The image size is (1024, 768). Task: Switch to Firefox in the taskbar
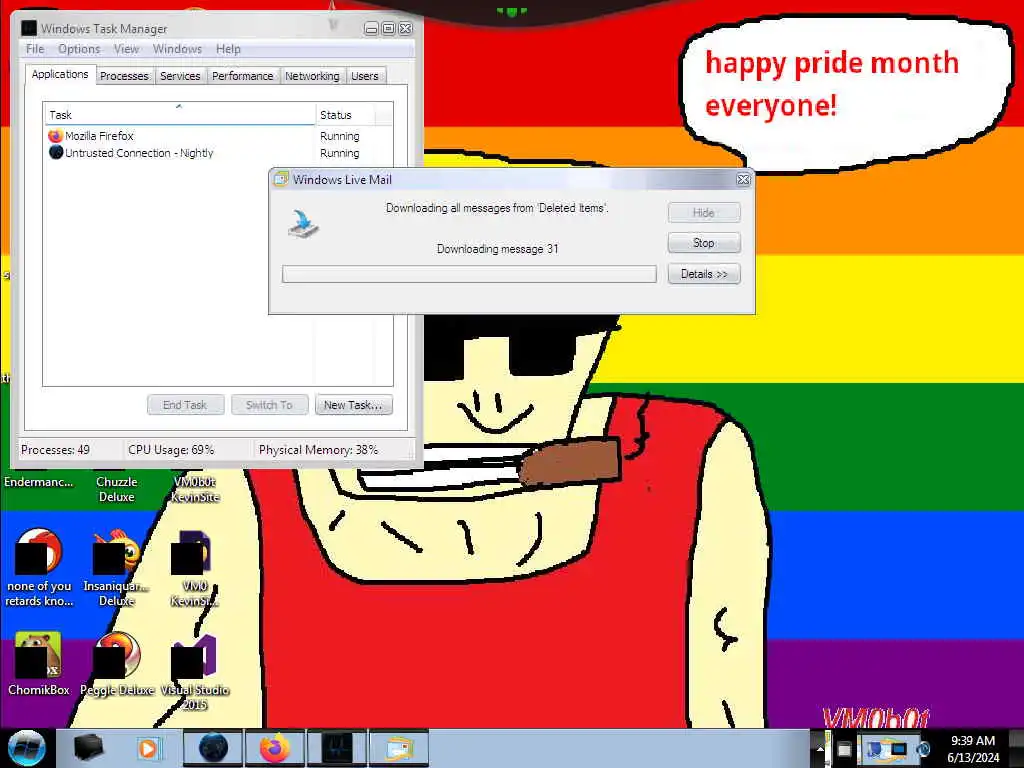point(275,748)
